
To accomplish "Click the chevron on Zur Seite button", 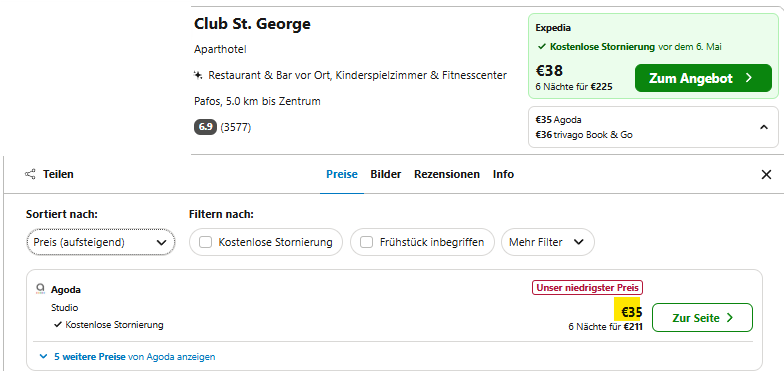I will [730, 318].
